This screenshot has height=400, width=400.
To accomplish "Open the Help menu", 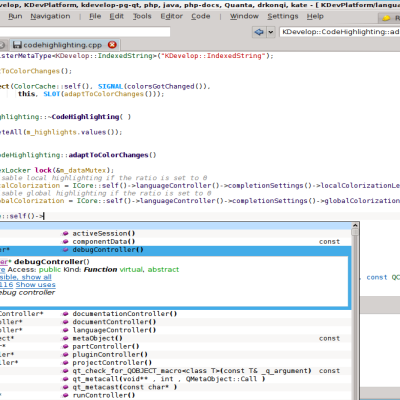I will (x=315, y=16).
